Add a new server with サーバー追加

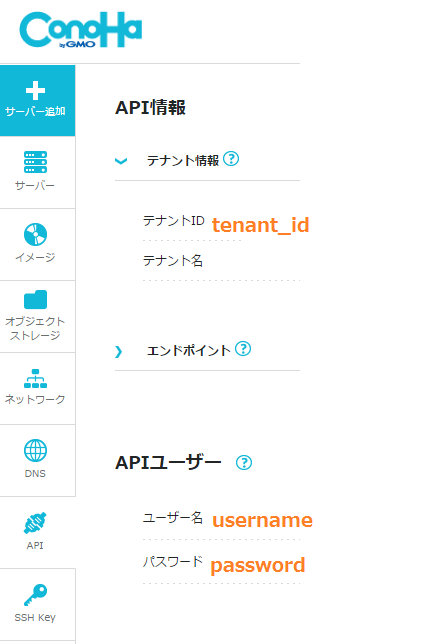coord(37,100)
